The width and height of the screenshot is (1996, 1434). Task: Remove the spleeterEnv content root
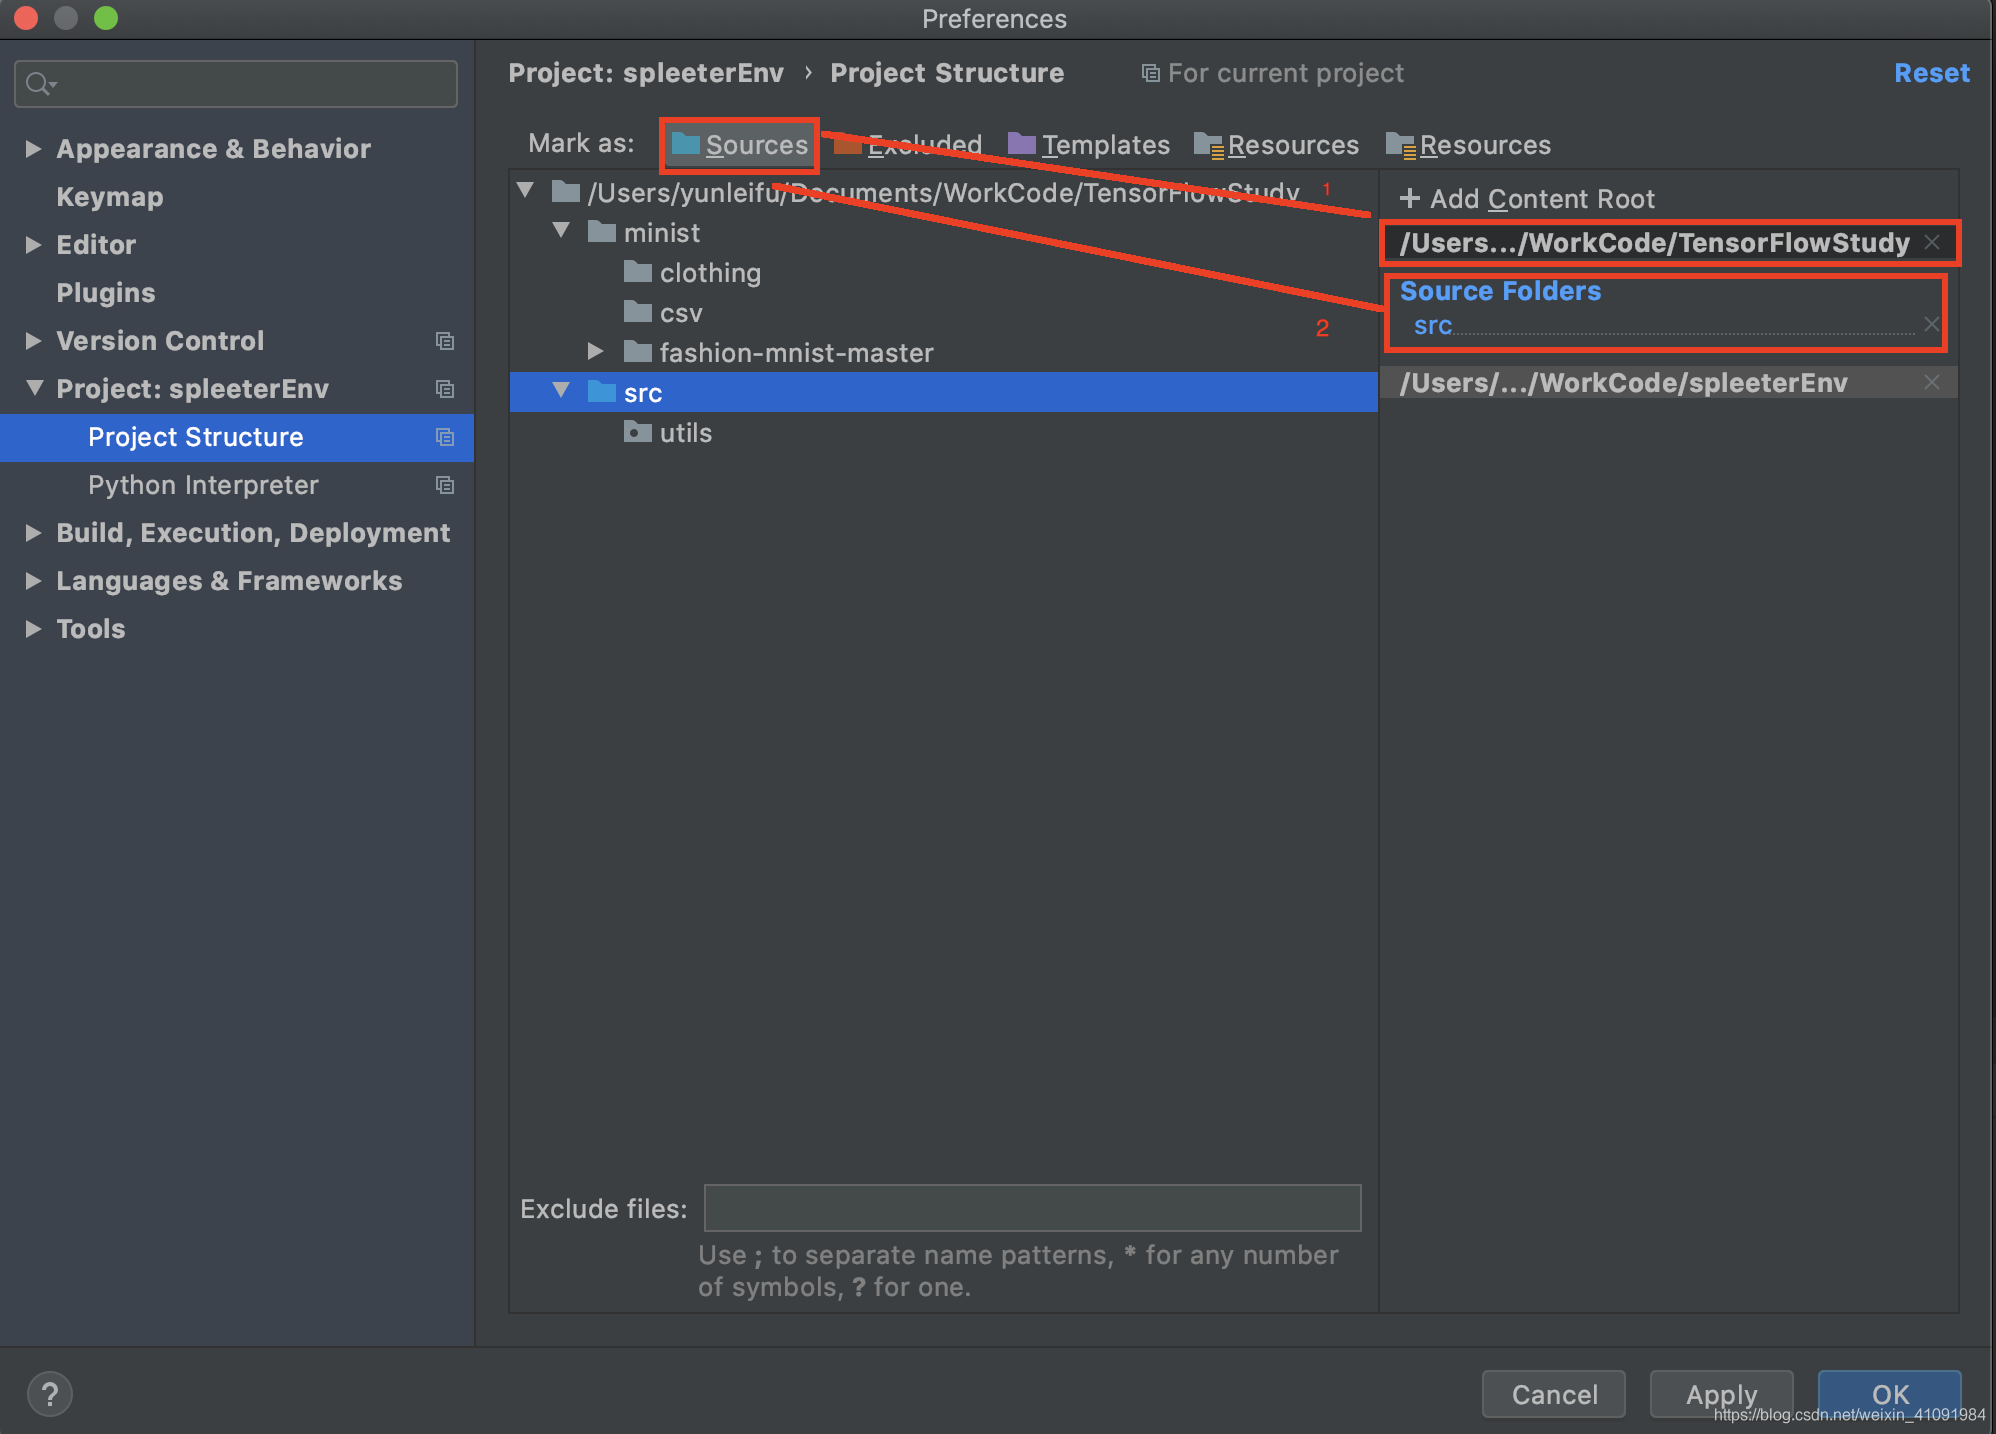click(1931, 381)
